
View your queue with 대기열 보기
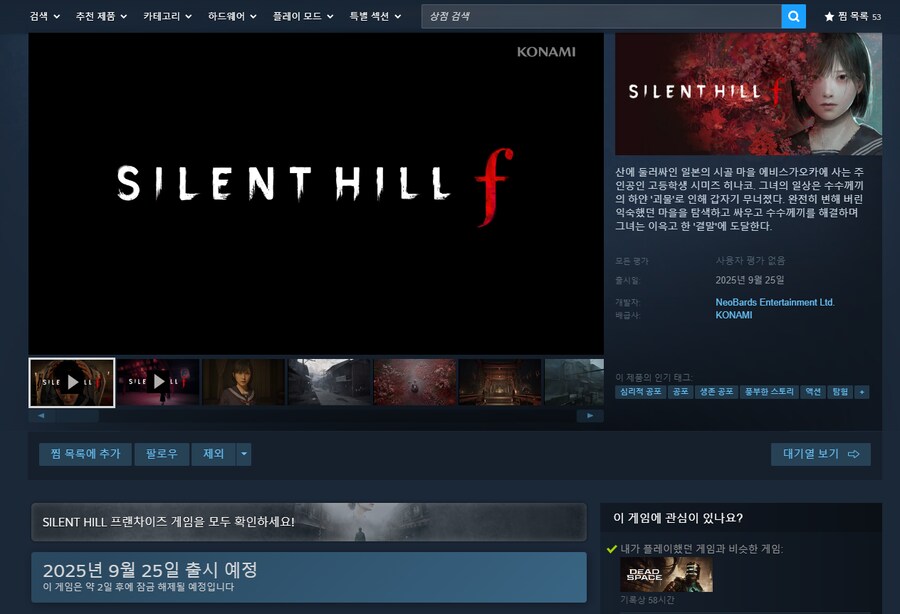point(820,454)
